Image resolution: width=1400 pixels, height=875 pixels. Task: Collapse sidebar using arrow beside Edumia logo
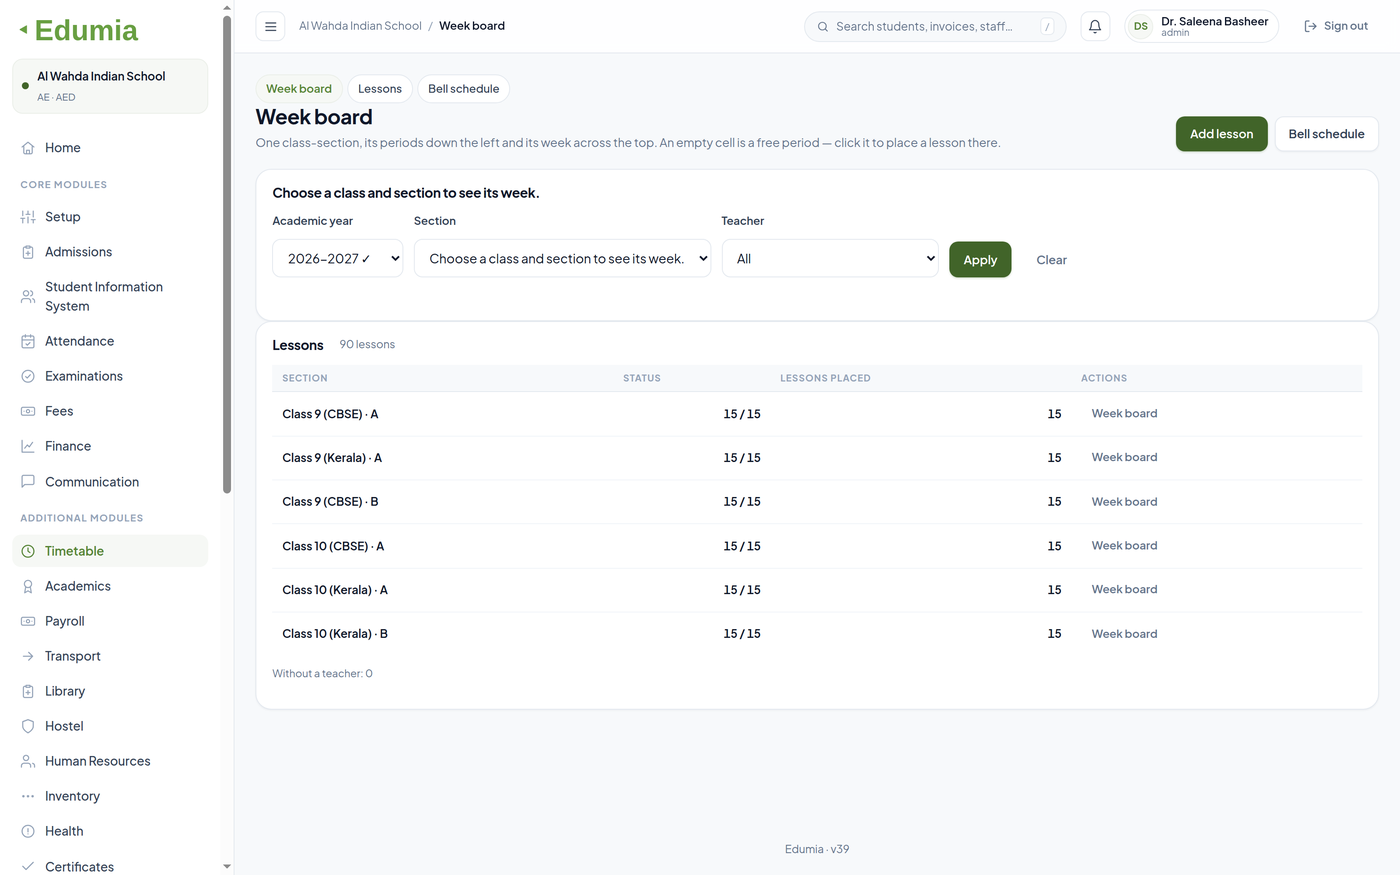tap(23, 30)
